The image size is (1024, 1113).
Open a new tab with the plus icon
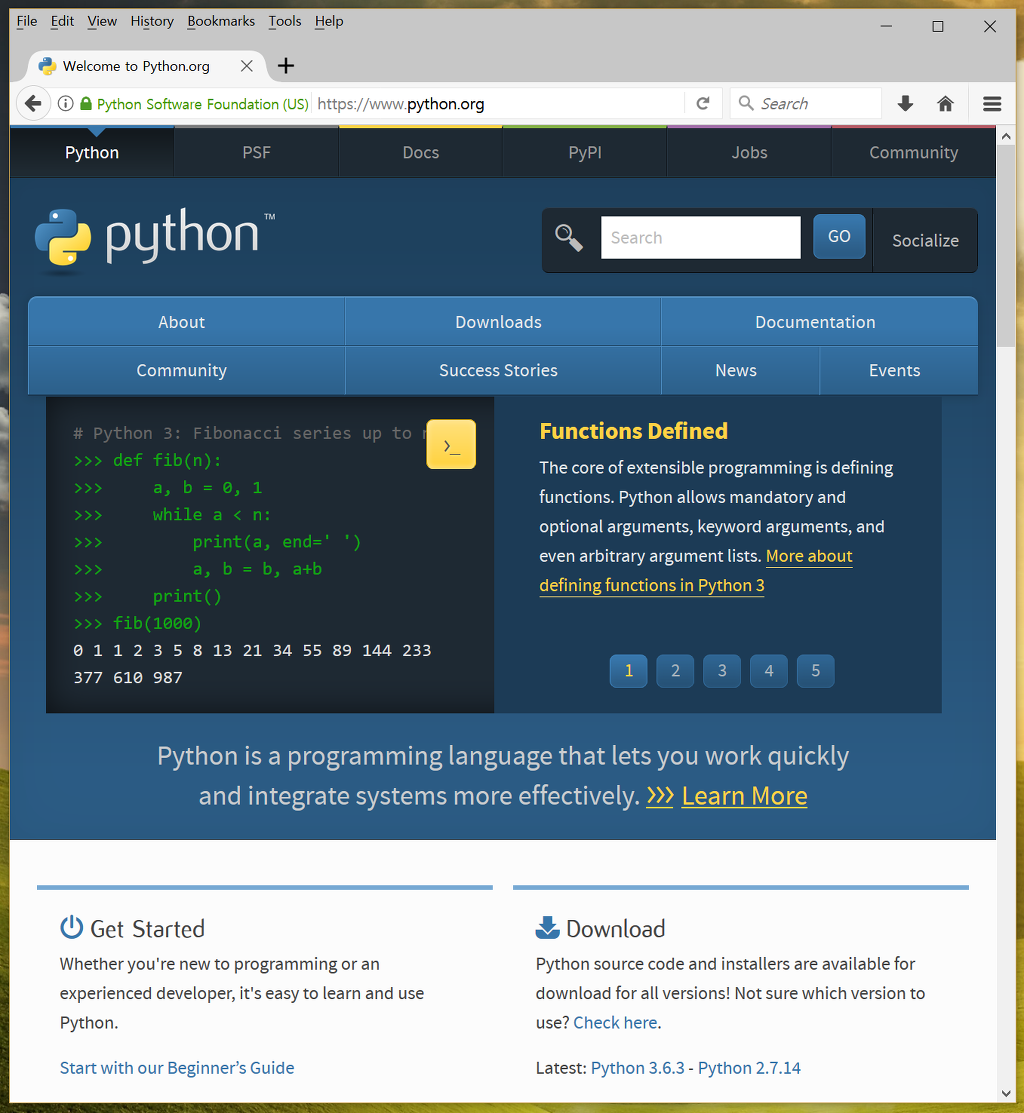(285, 66)
